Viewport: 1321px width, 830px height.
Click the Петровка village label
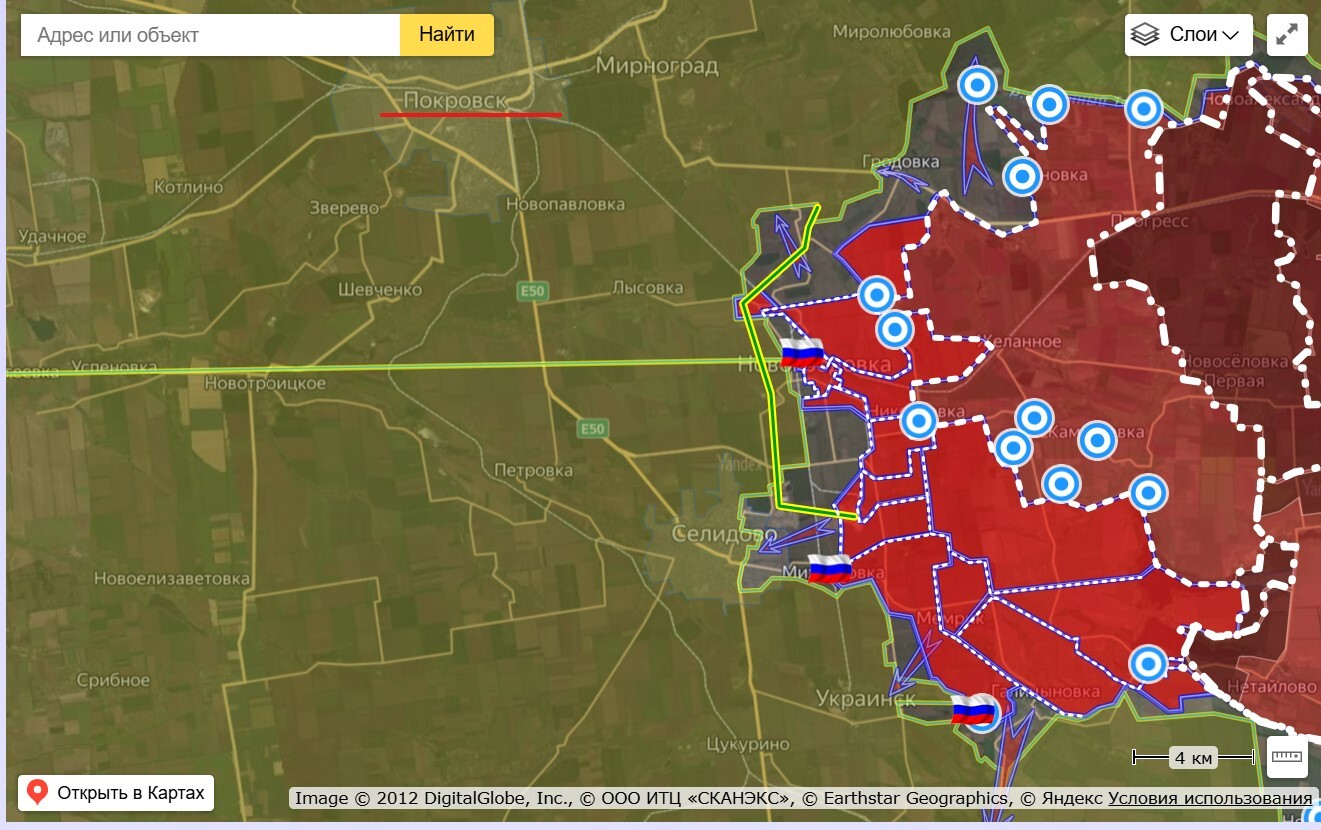click(x=533, y=470)
